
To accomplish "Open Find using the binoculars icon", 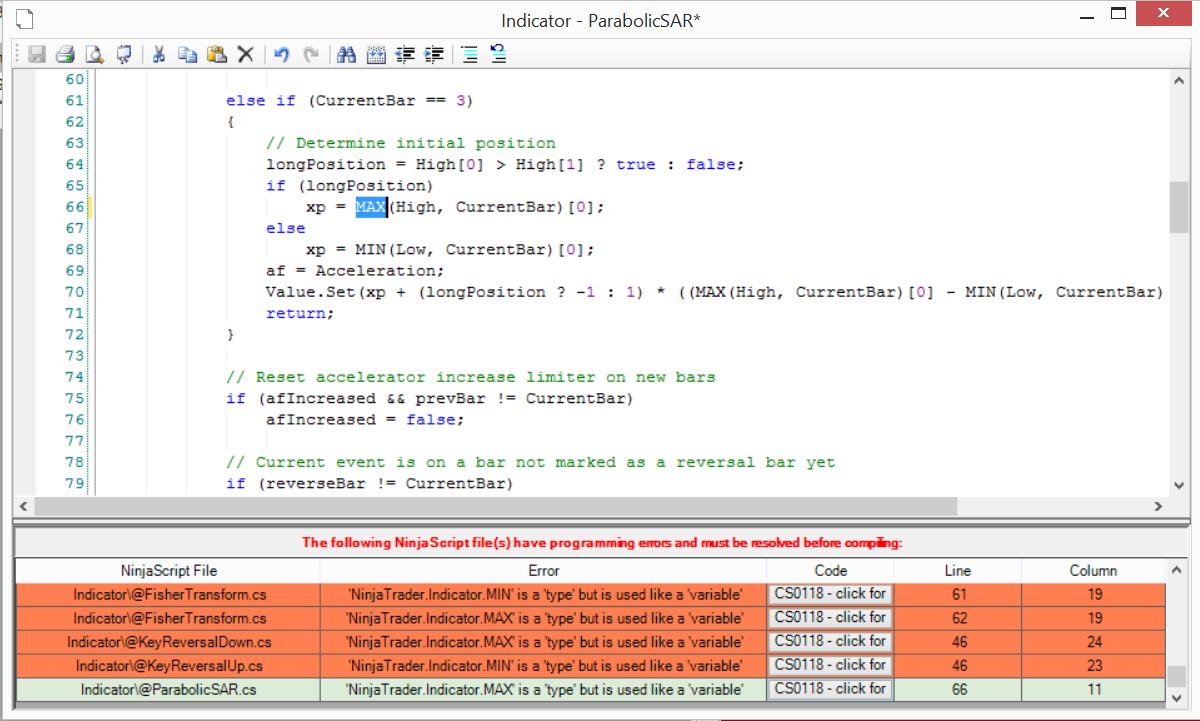I will tap(346, 54).
